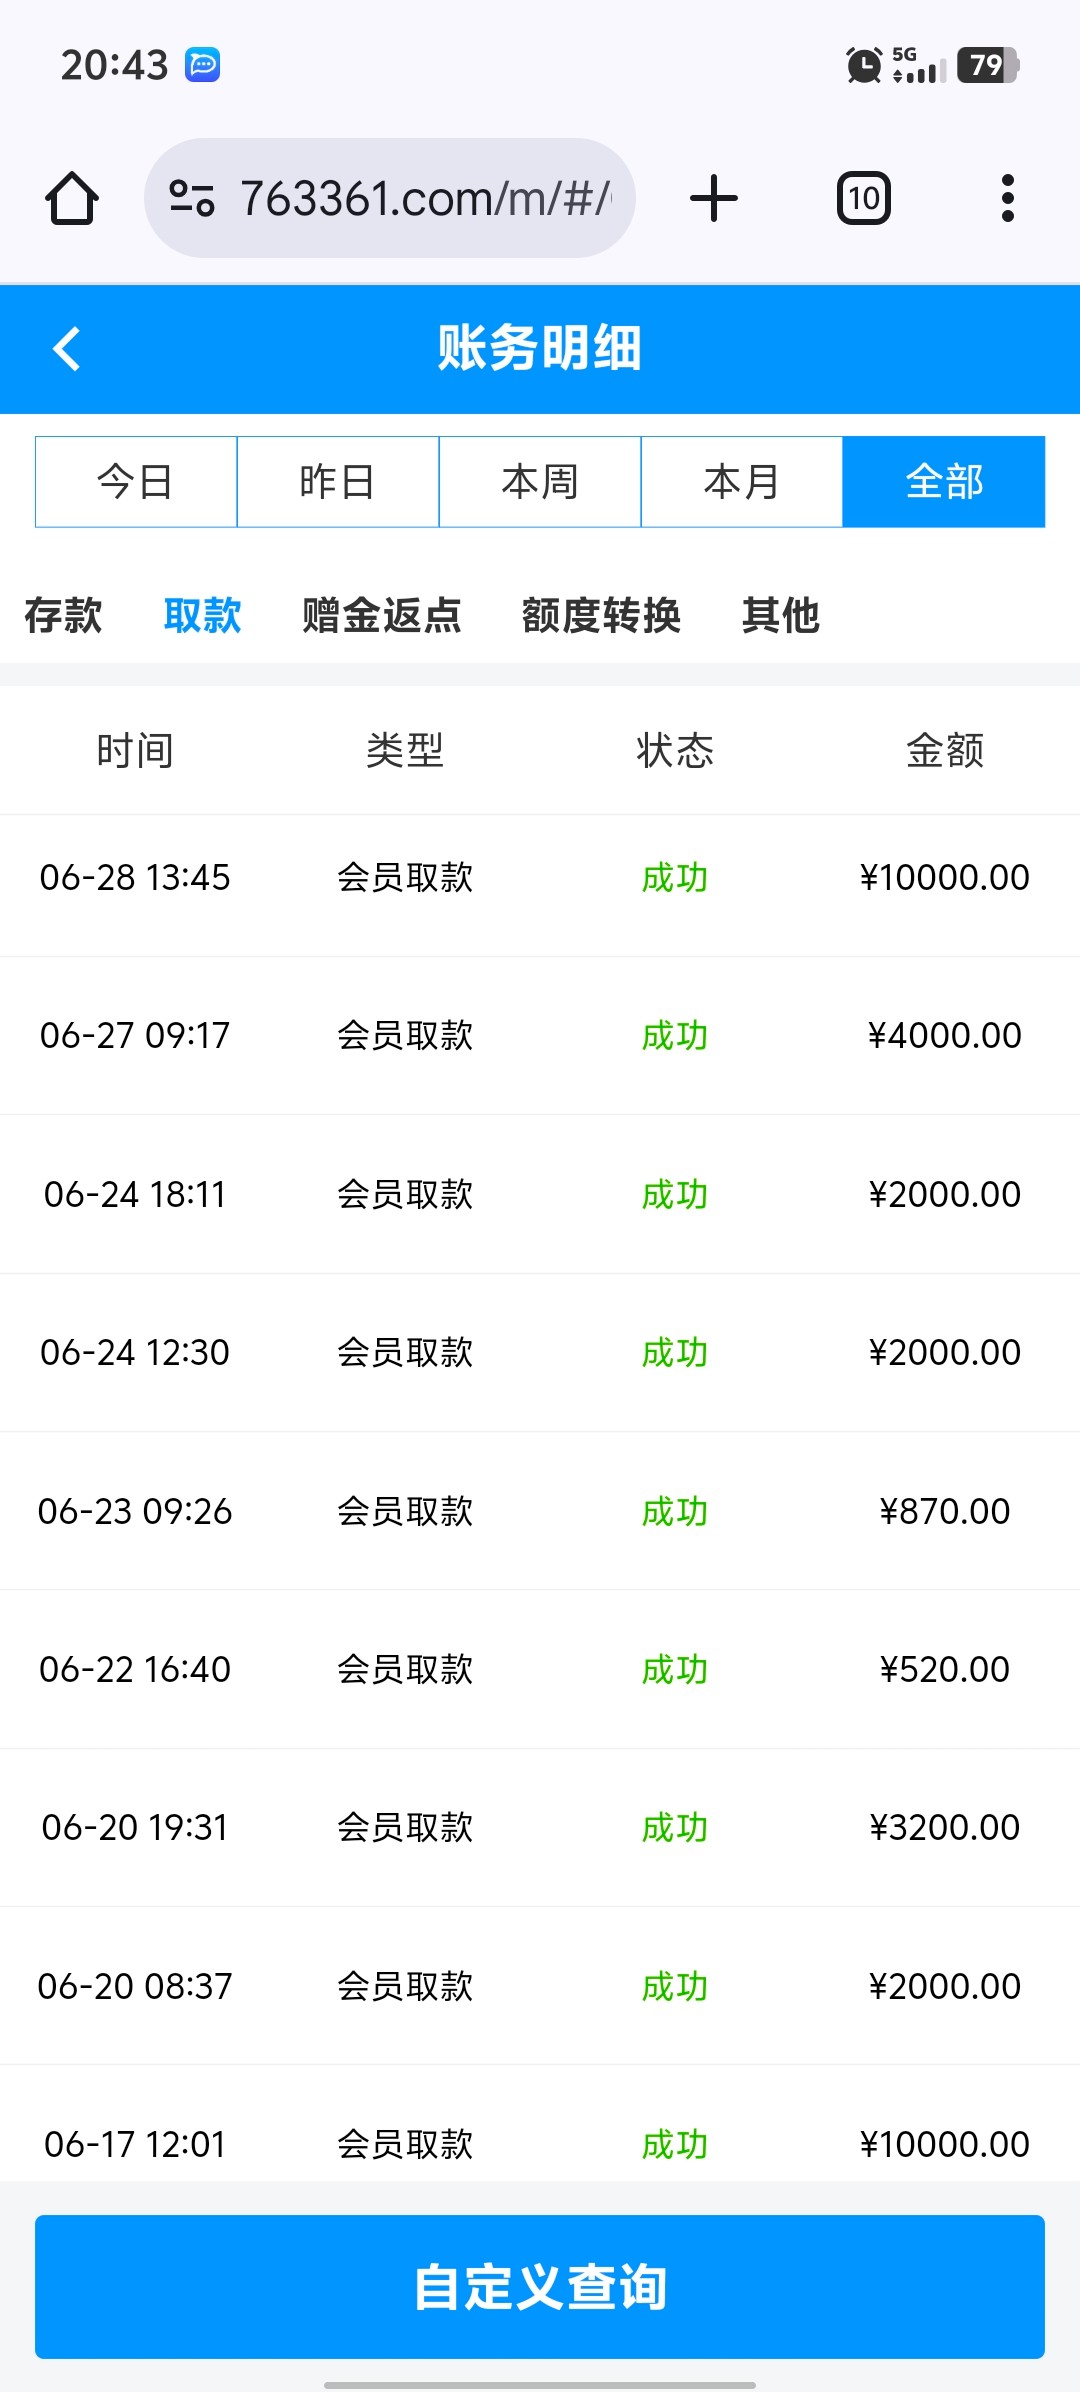Go back using the header arrow

coord(67,349)
